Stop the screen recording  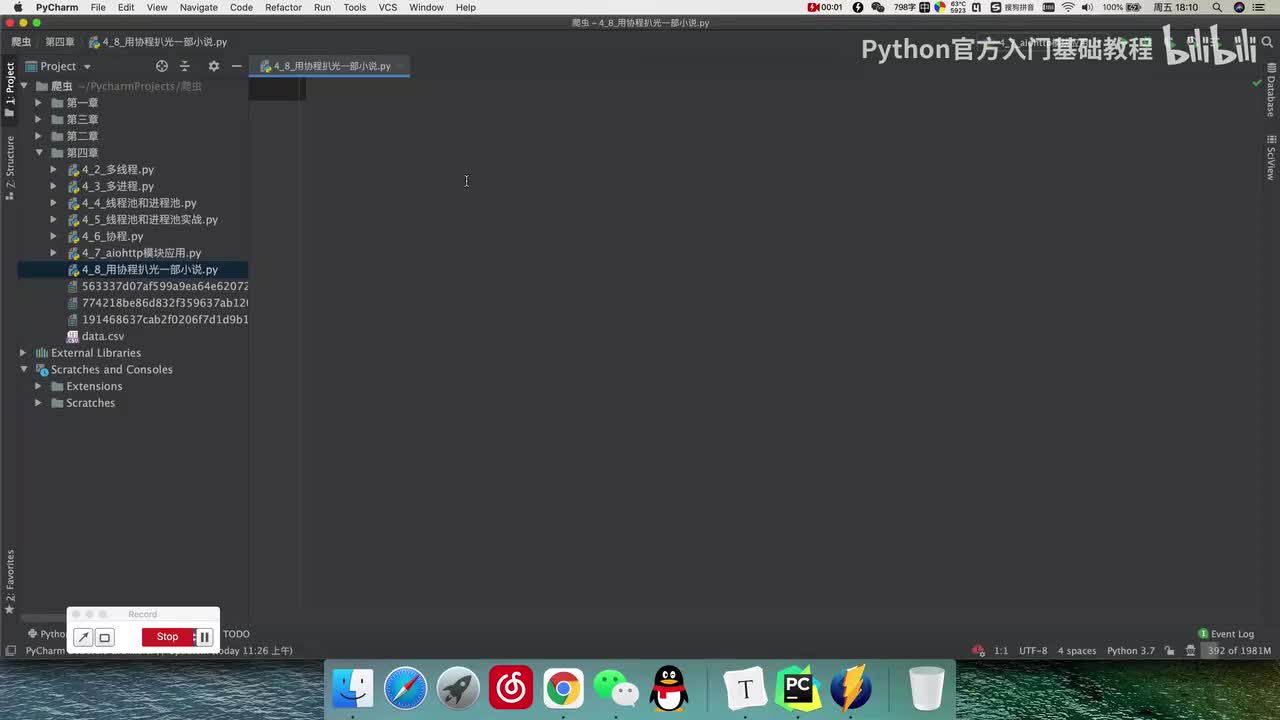click(167, 637)
